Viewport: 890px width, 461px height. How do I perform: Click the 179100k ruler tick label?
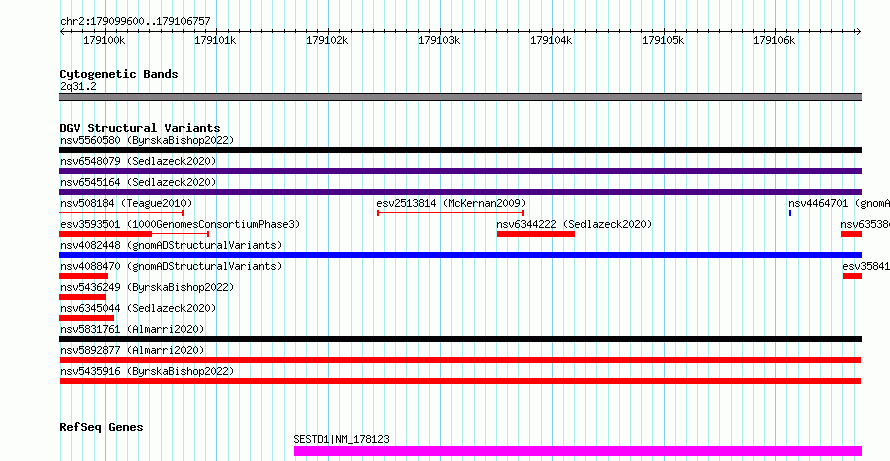104,40
